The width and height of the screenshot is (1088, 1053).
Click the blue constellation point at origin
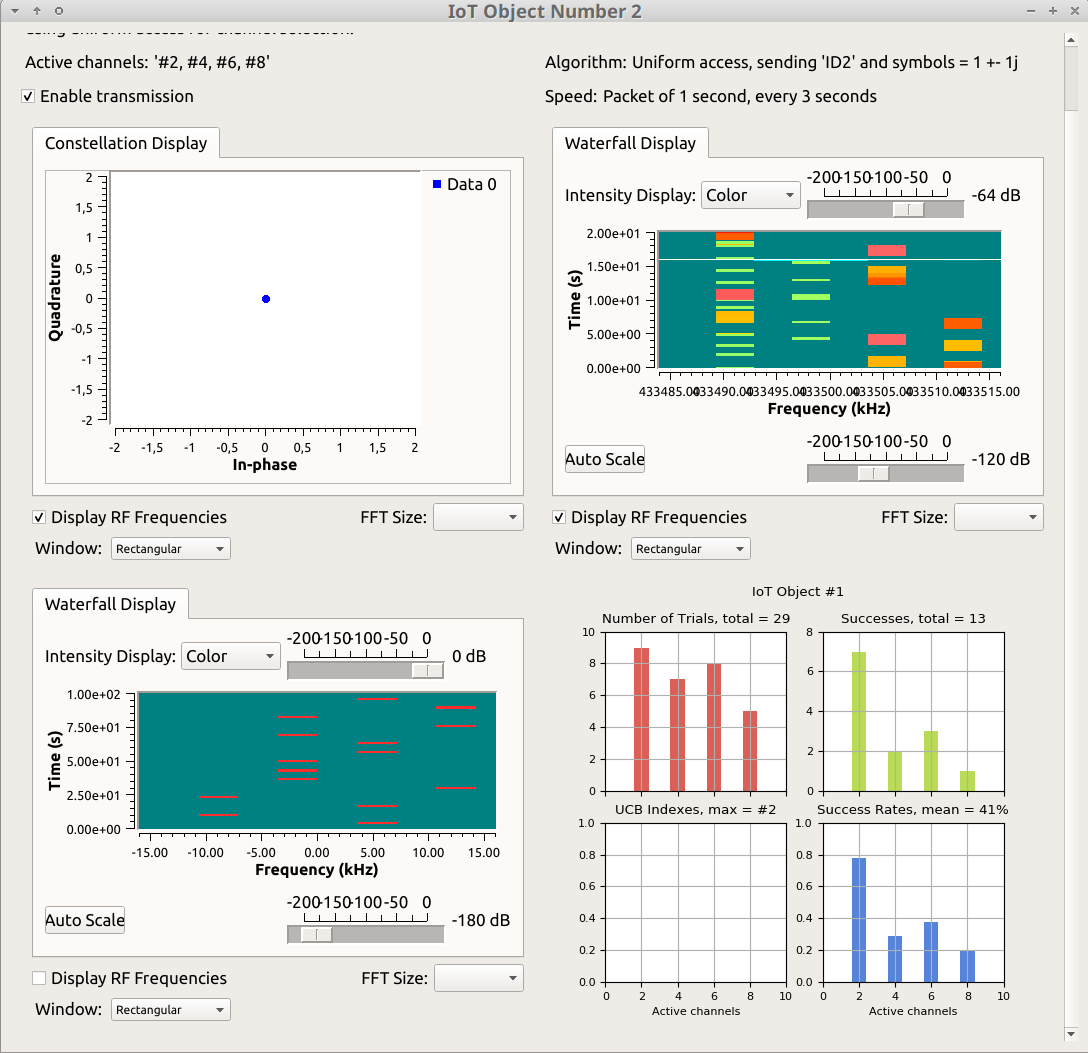tap(266, 299)
